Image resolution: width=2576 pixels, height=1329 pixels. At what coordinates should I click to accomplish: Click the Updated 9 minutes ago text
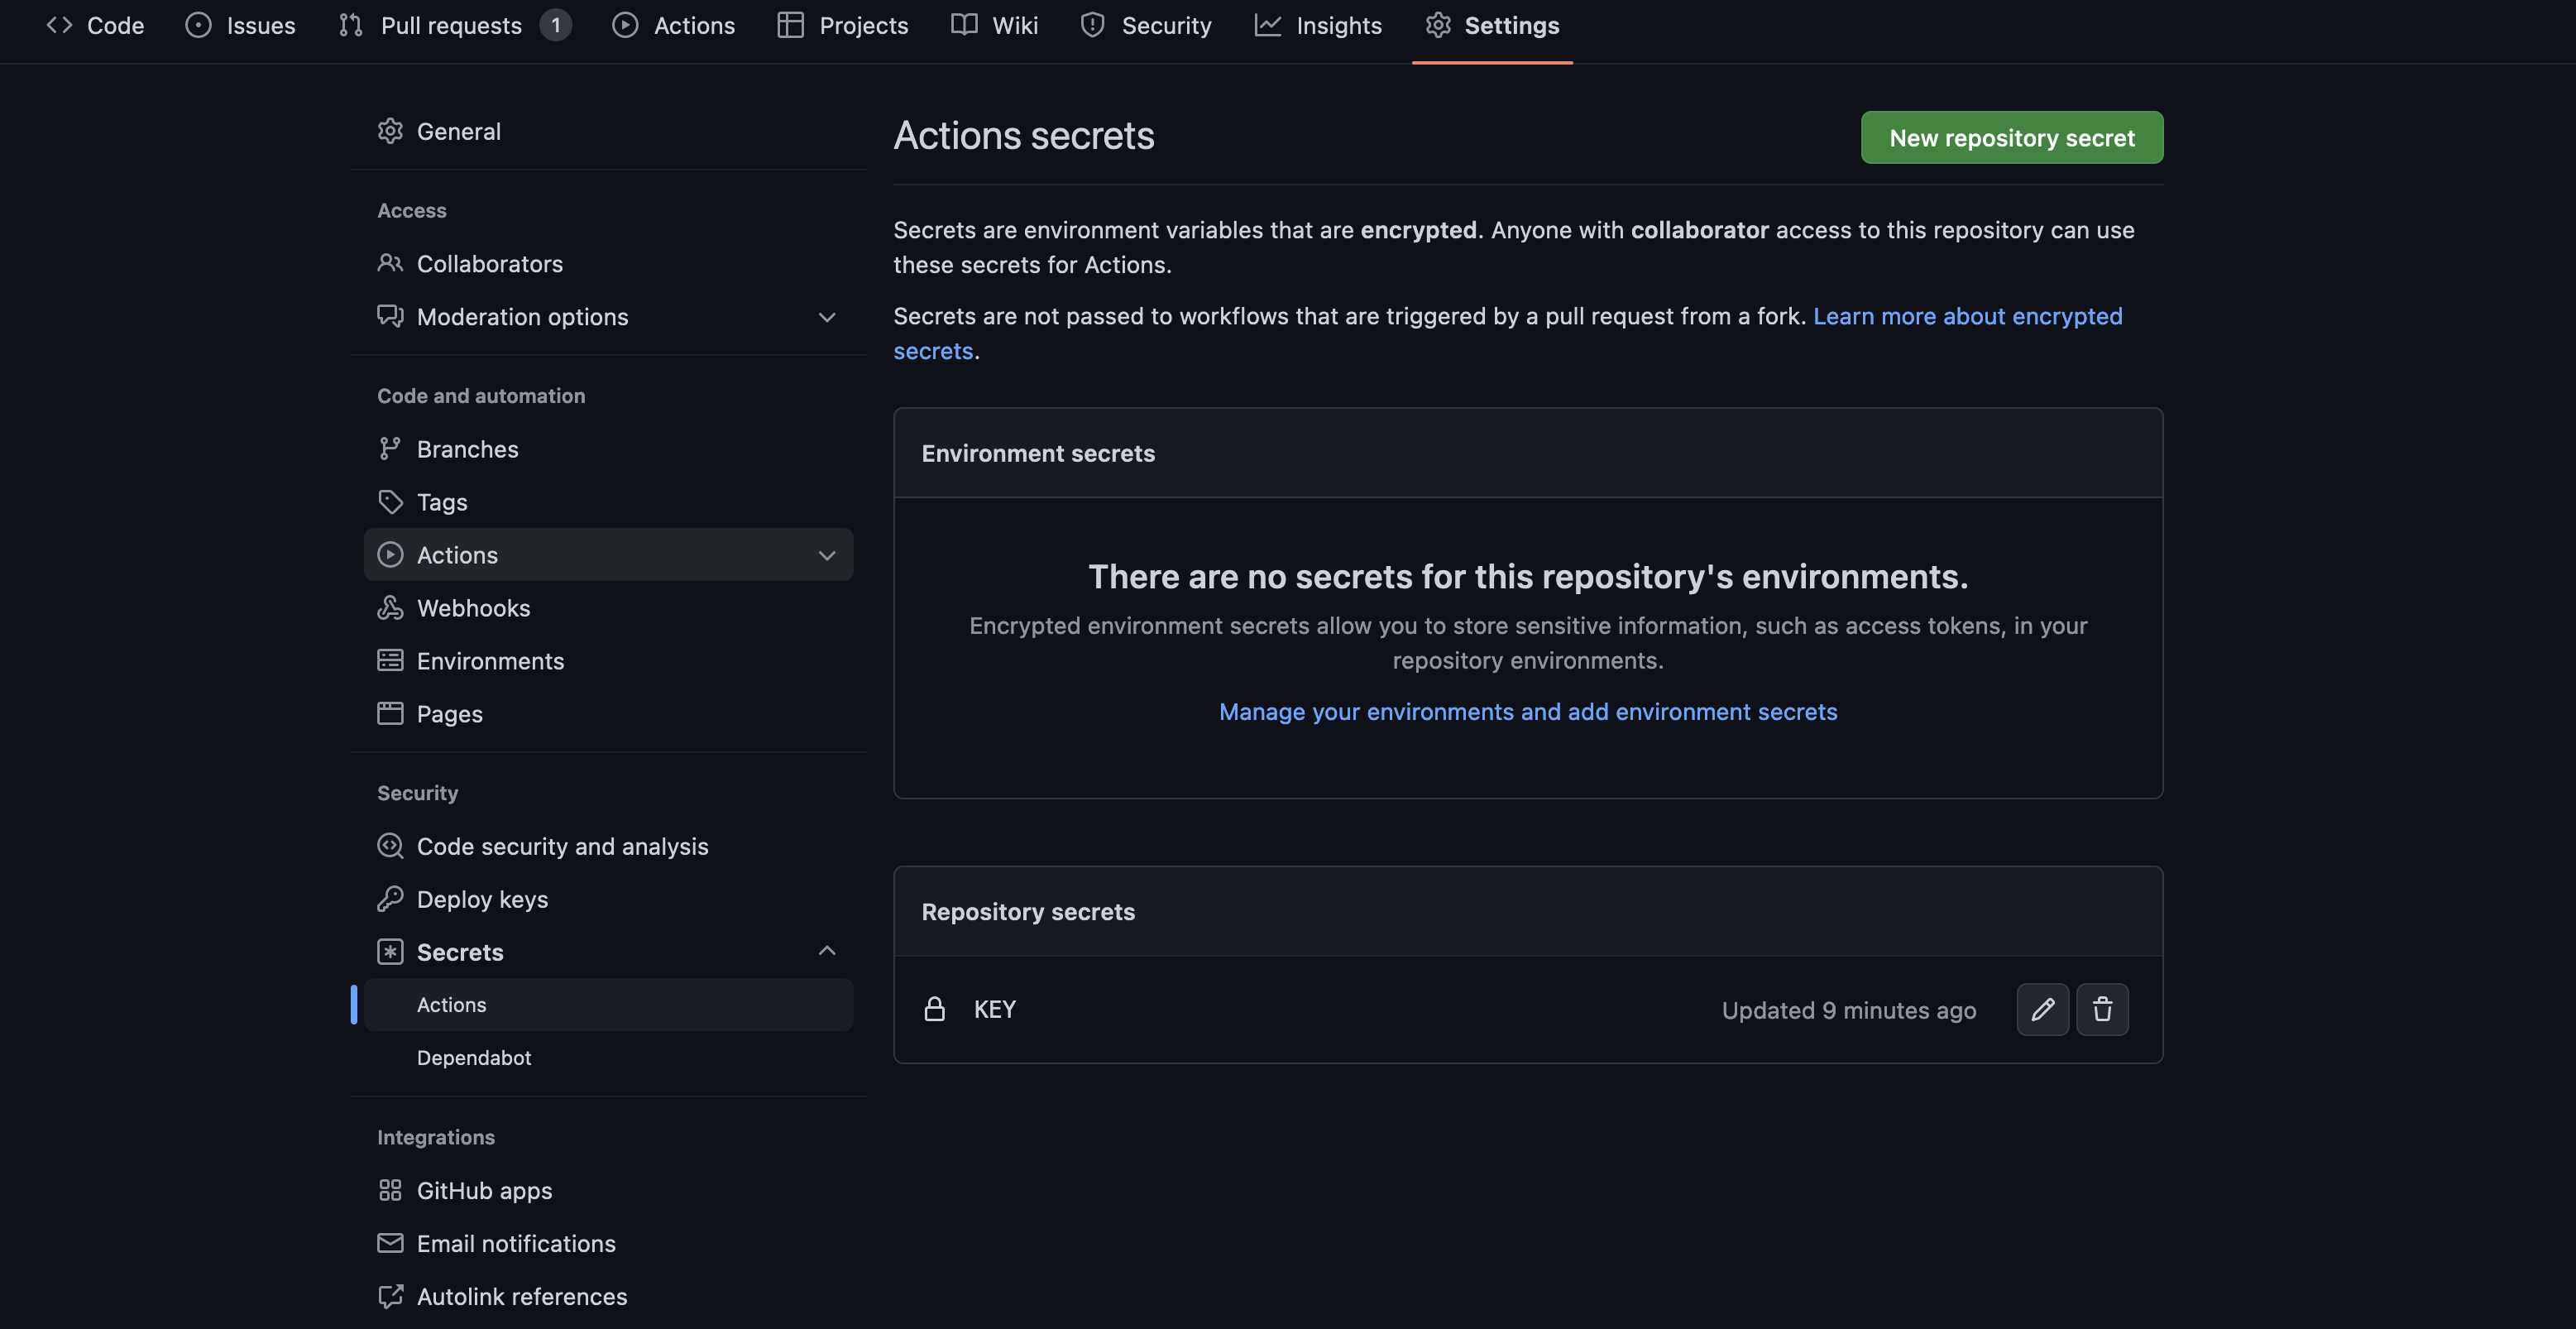[x=1849, y=1010]
